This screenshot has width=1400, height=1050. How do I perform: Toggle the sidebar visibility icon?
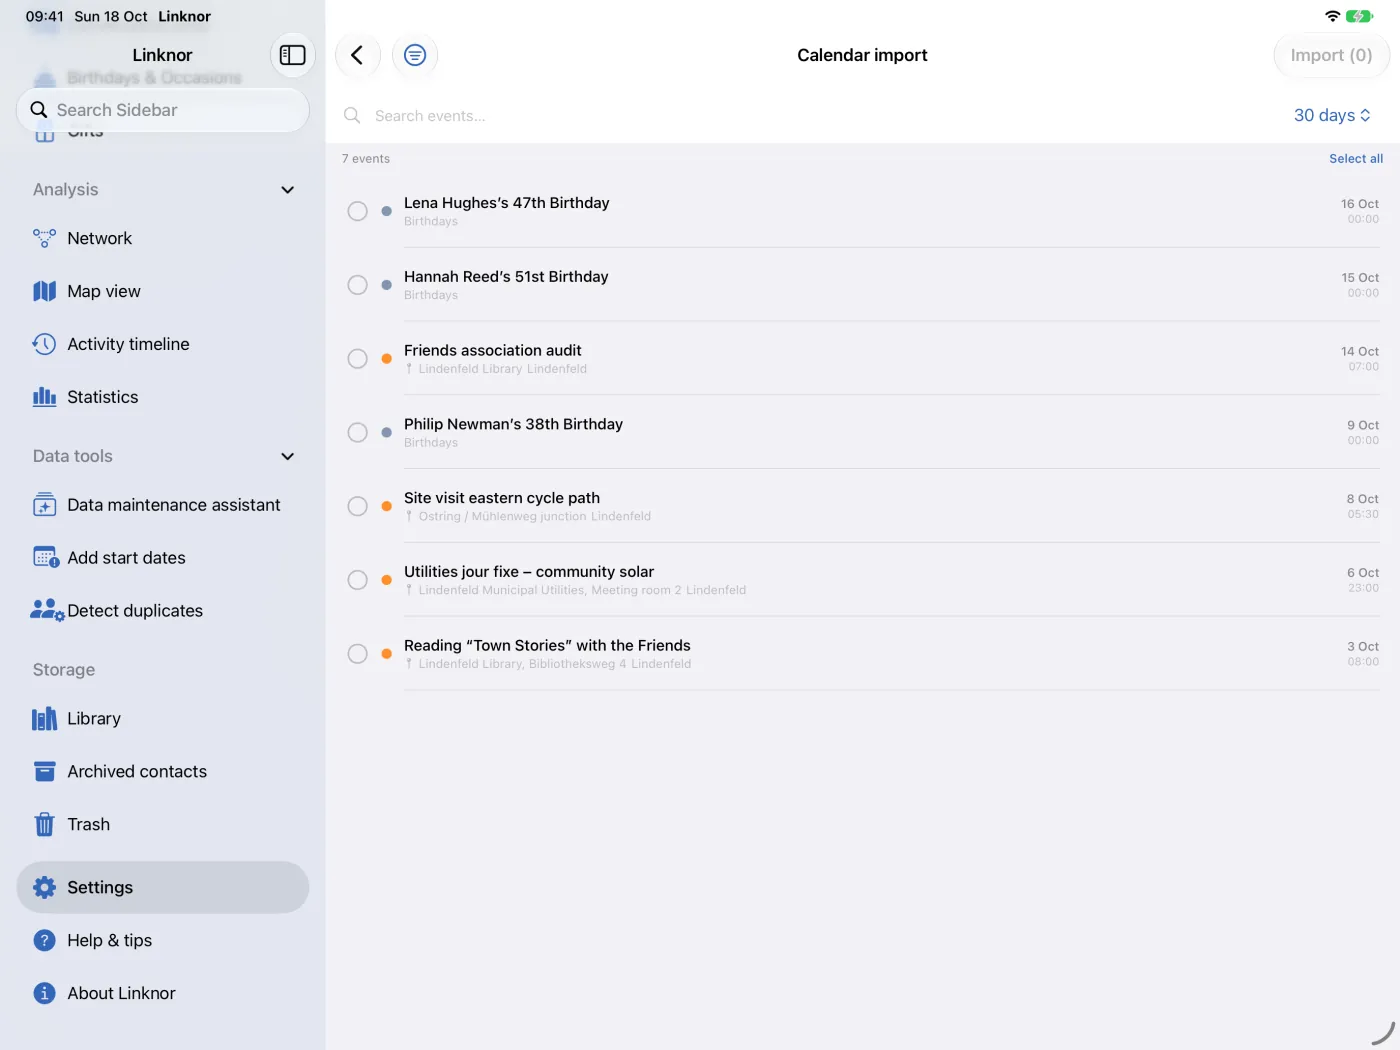pyautogui.click(x=292, y=55)
